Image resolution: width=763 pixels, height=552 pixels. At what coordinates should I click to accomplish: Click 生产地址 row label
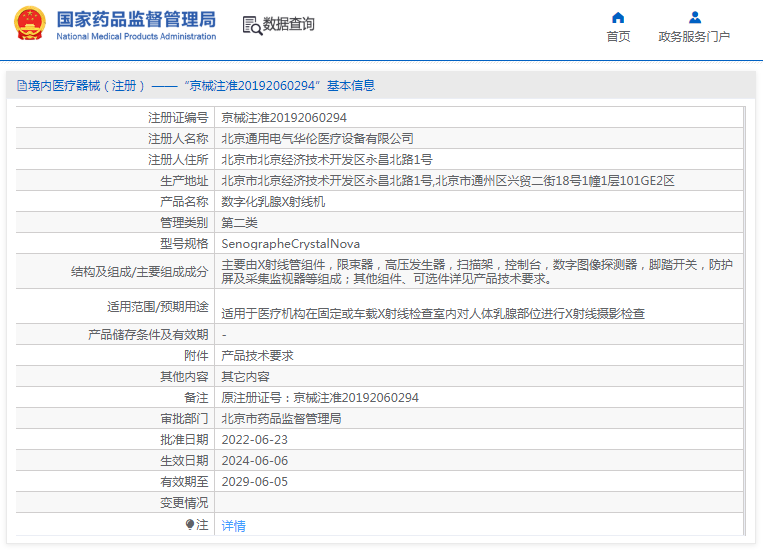[184, 181]
